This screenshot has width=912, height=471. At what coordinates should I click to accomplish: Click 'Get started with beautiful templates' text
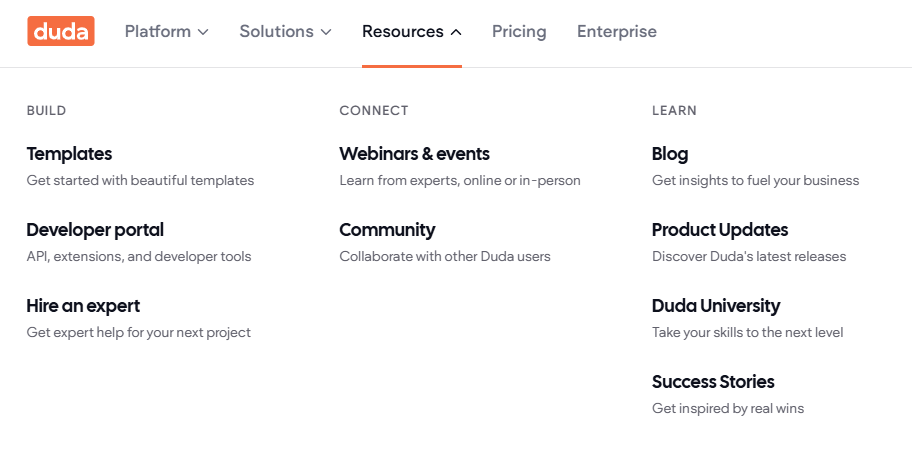[140, 180]
